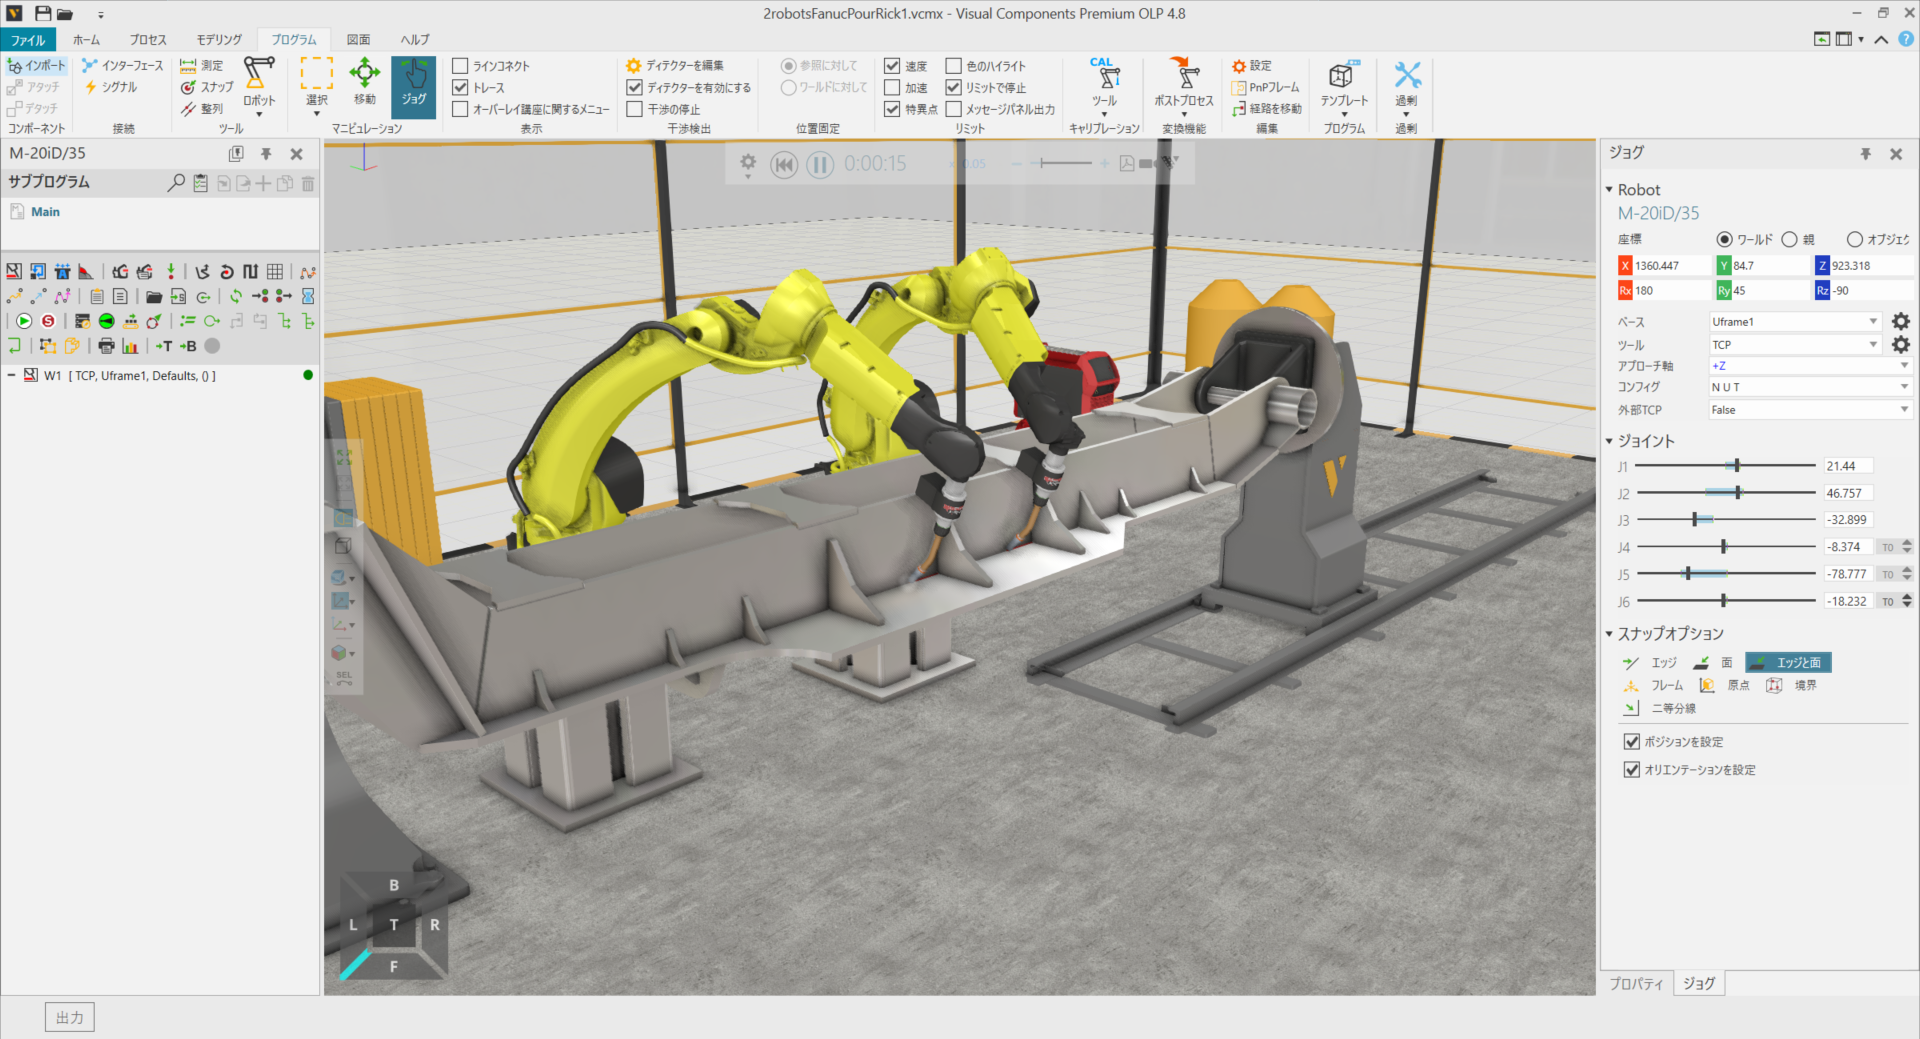Open the Interface (インターフェース) connection tool
The image size is (1920, 1039).
tap(122, 65)
